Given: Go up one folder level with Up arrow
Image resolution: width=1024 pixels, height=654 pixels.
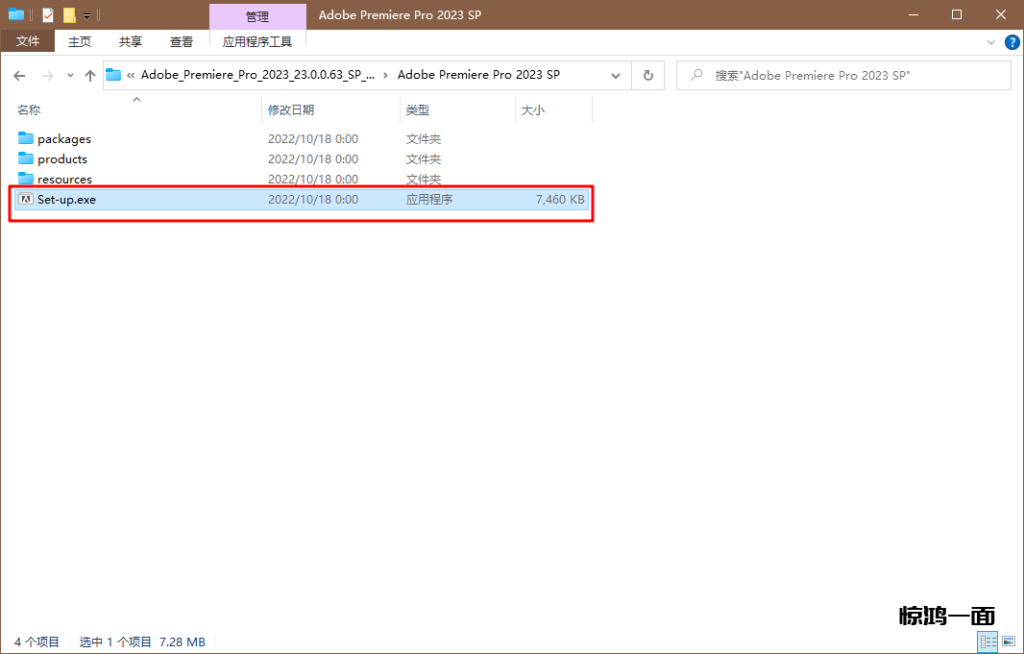Looking at the screenshot, I should click(x=90, y=76).
